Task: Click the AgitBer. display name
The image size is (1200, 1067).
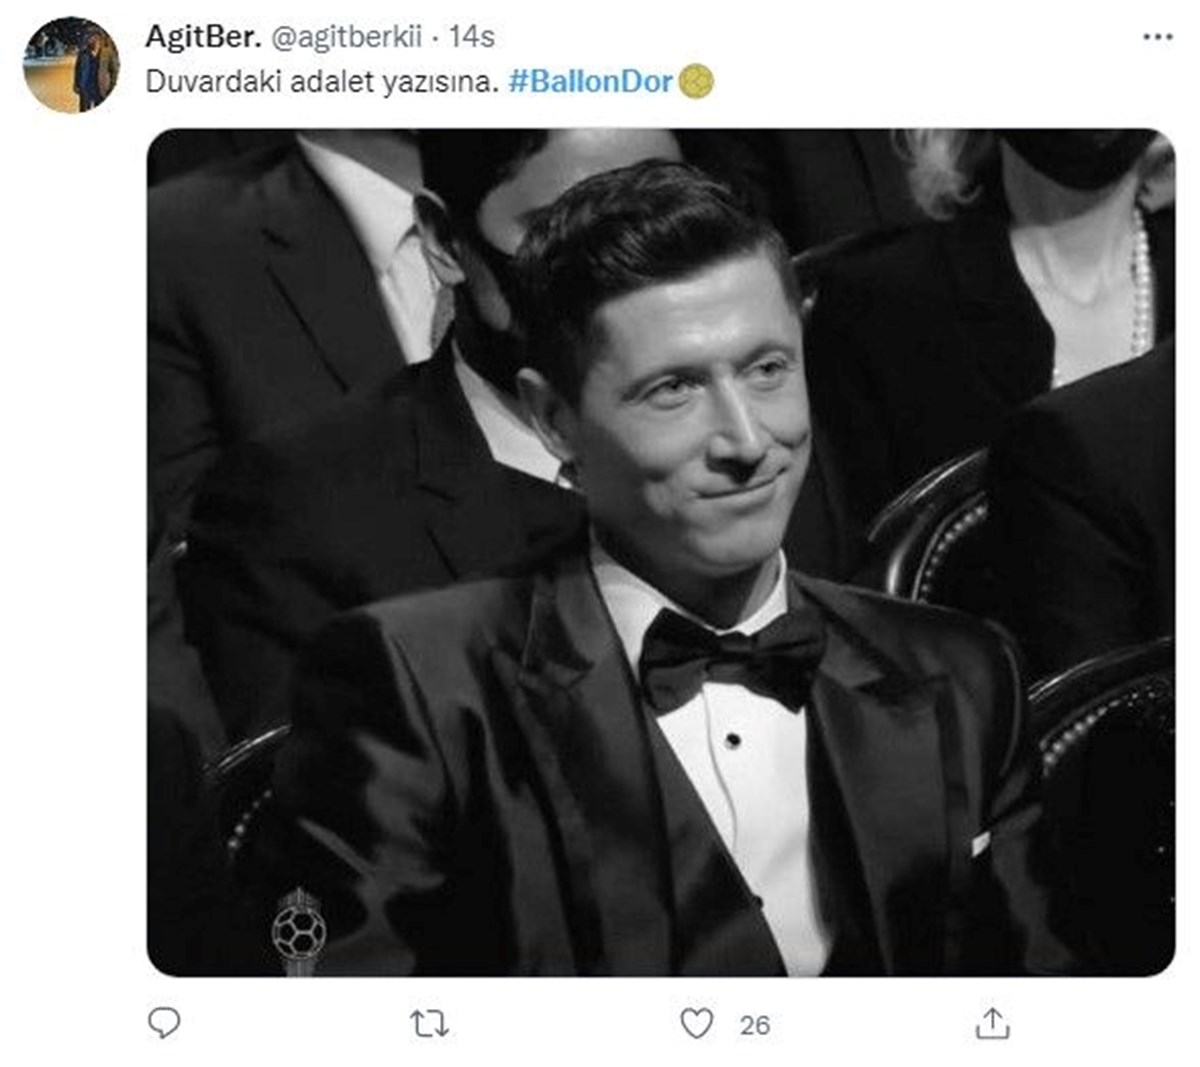Action: tap(201, 37)
